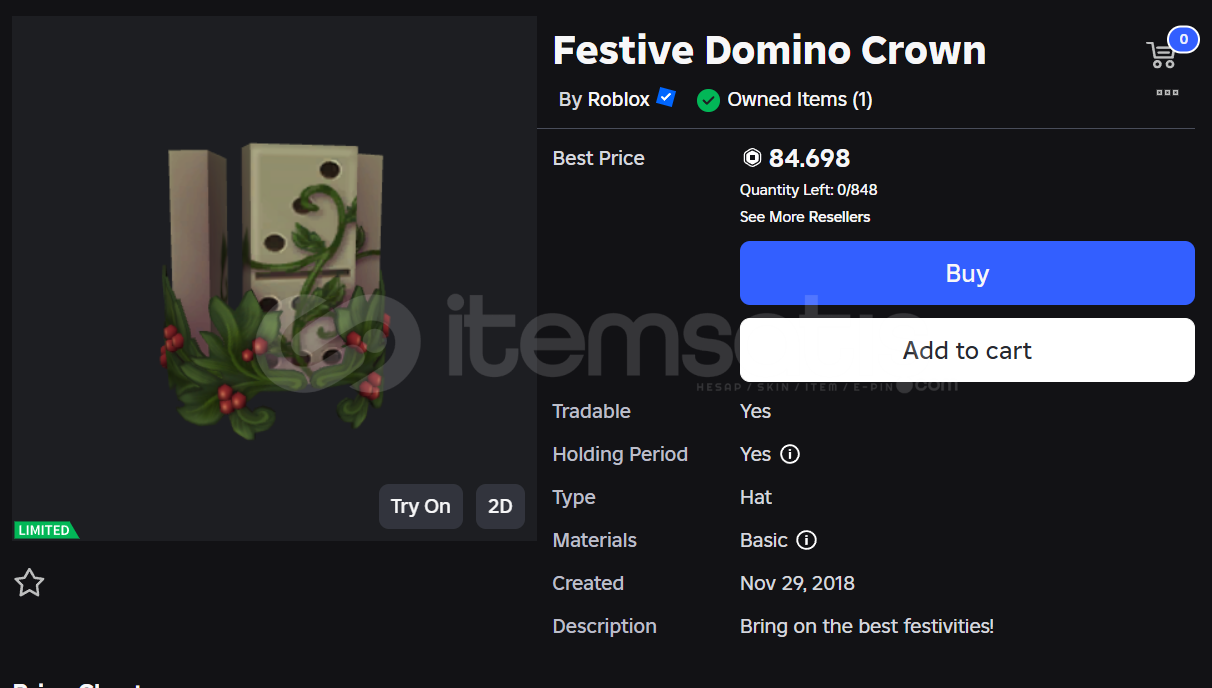Toggle the 2D view mode
The height and width of the screenshot is (688, 1212).
[x=500, y=506]
